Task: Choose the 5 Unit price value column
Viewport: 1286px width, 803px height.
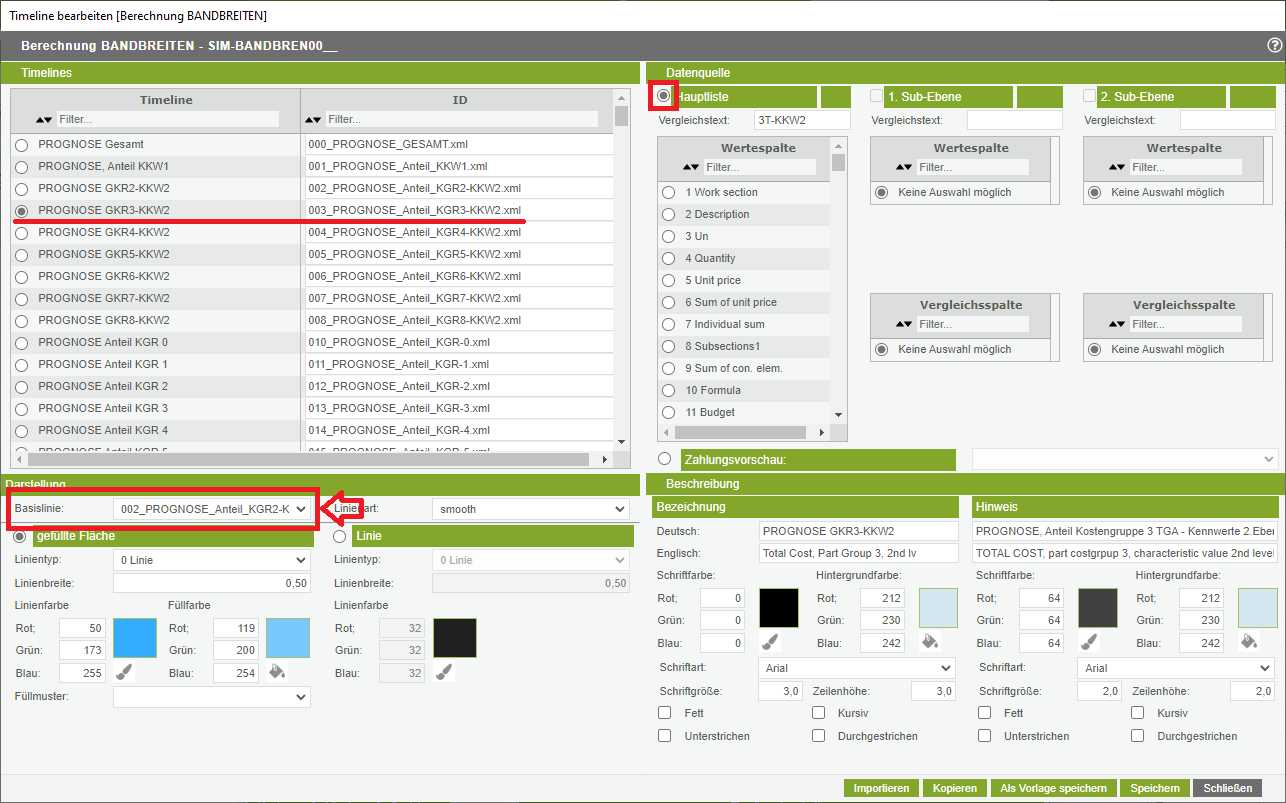Action: (x=668, y=281)
